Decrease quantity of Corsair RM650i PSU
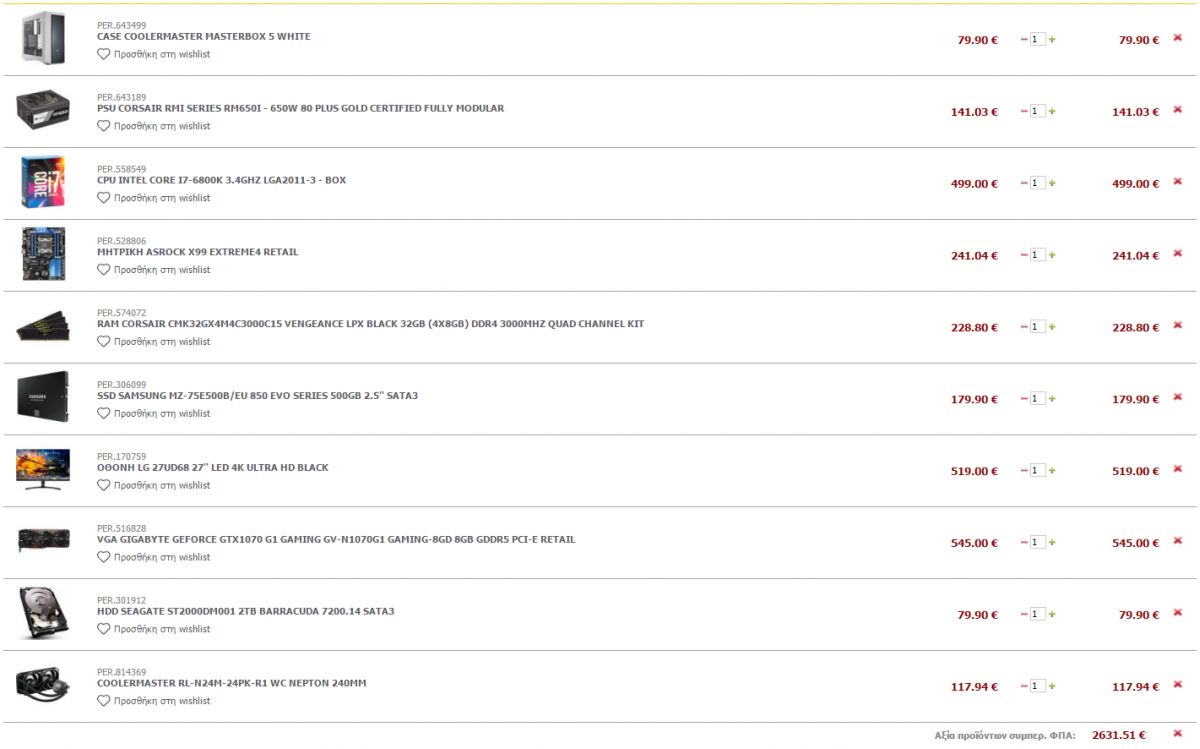Image resolution: width=1200 pixels, height=749 pixels. click(1024, 111)
